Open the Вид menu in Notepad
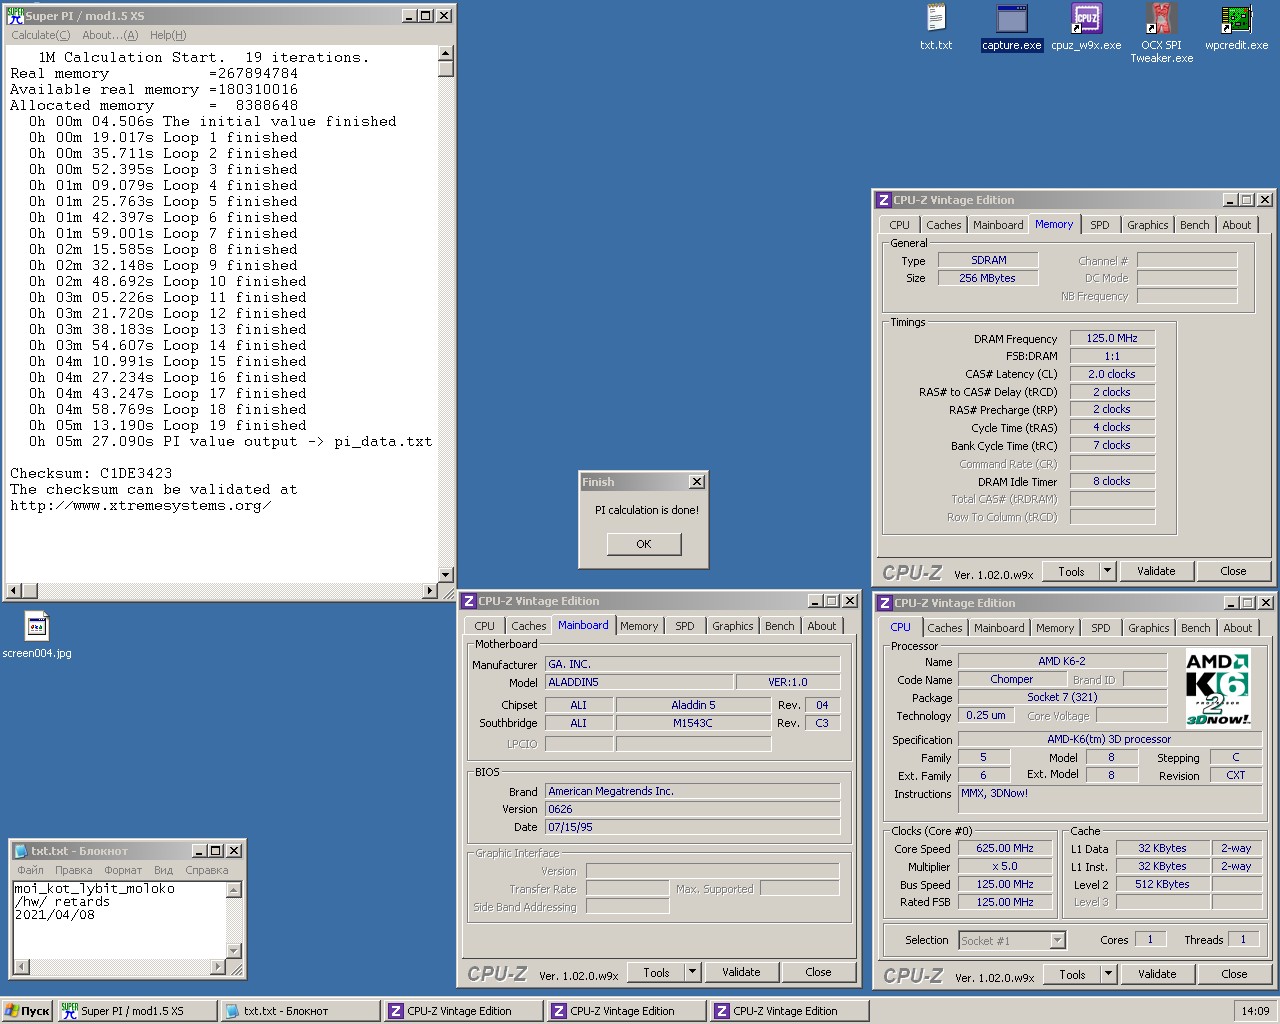 tap(163, 870)
